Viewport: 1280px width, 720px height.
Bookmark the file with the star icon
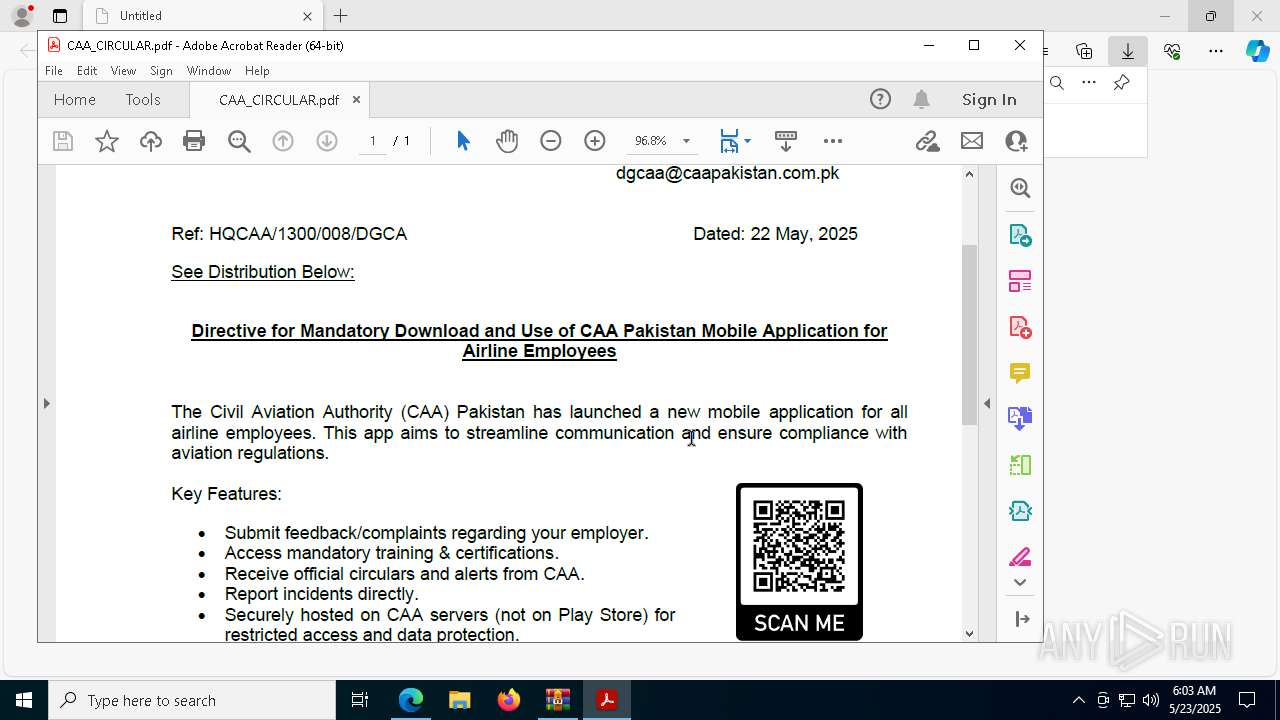[x=107, y=141]
